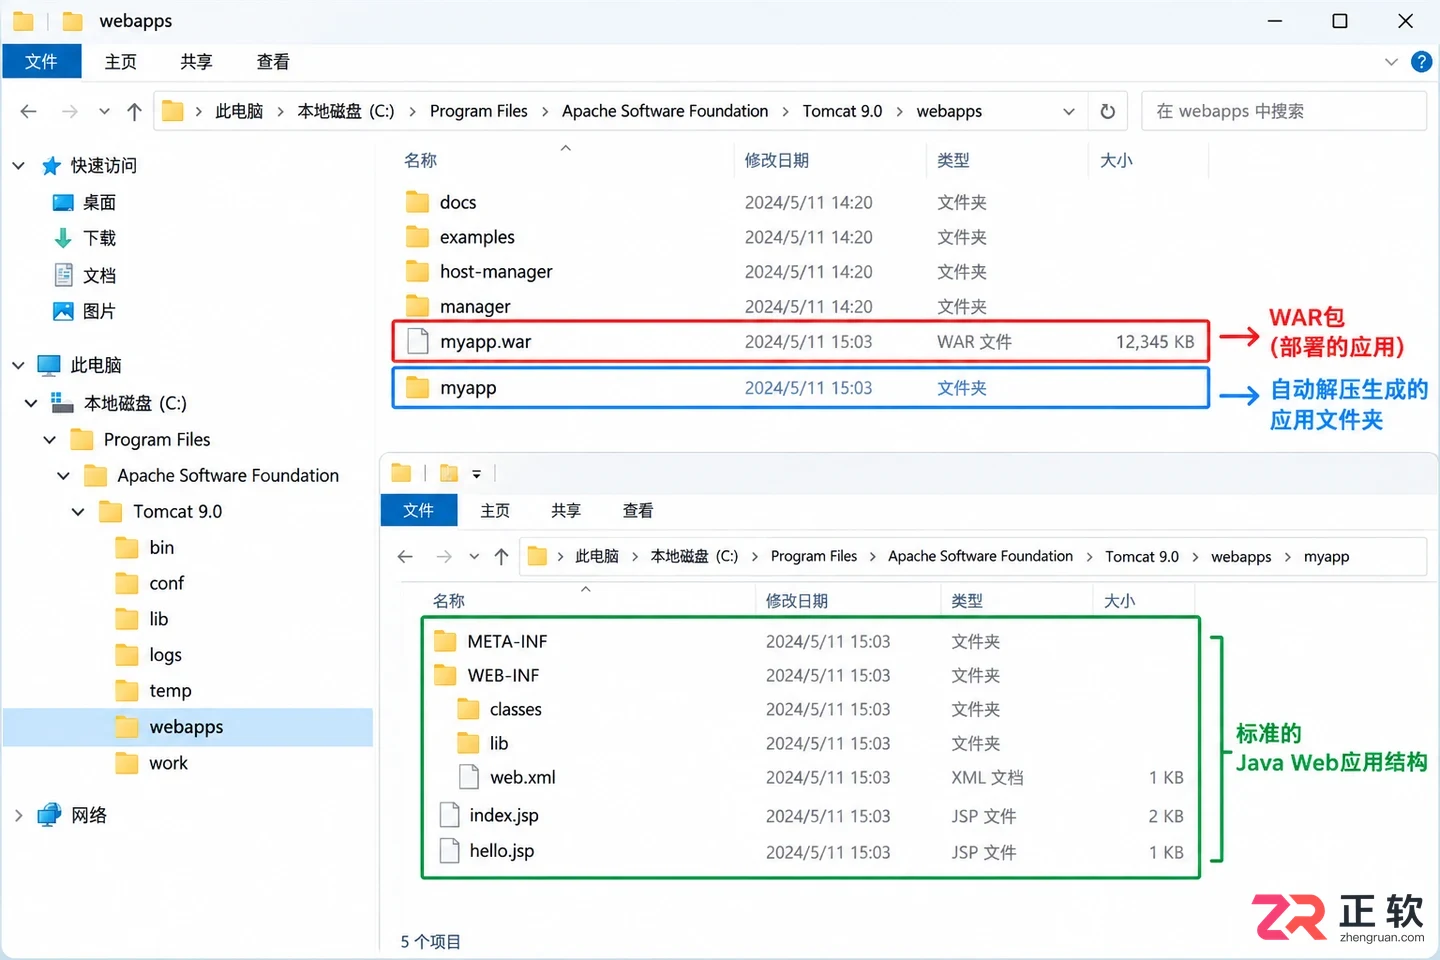Collapse the Quick access (快速访问) tree node

tap(18, 166)
